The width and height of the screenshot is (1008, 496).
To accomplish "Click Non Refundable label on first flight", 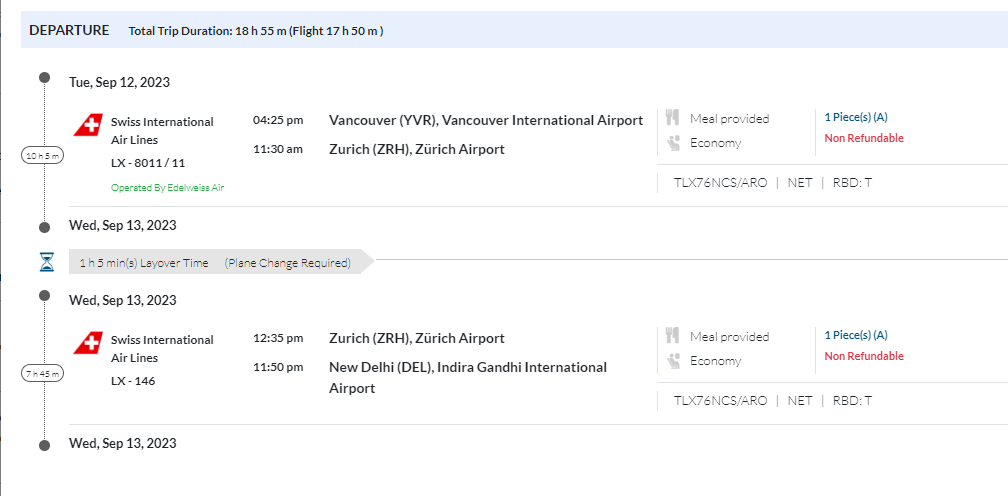I will point(863,138).
